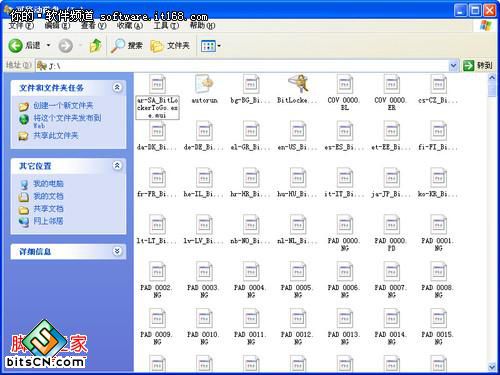Click the file name text "it-IT_Bi..."

pyautogui.click(x=344, y=194)
